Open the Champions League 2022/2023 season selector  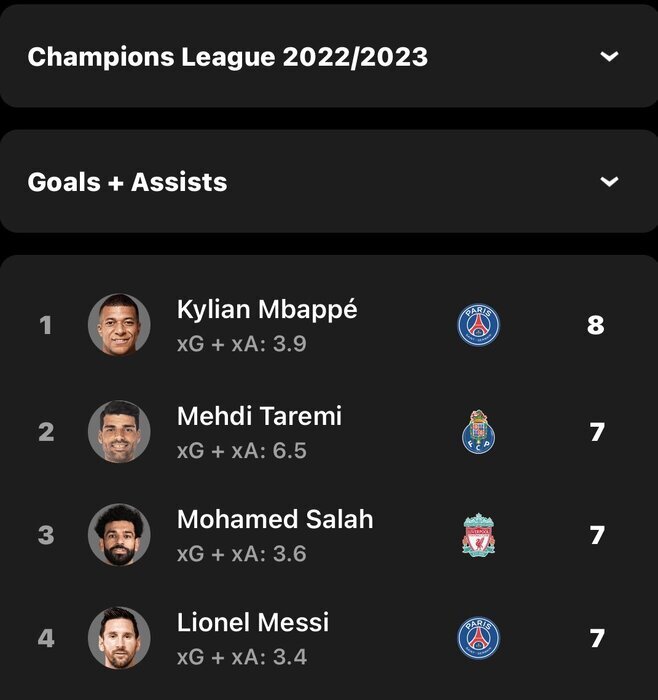tap(329, 56)
